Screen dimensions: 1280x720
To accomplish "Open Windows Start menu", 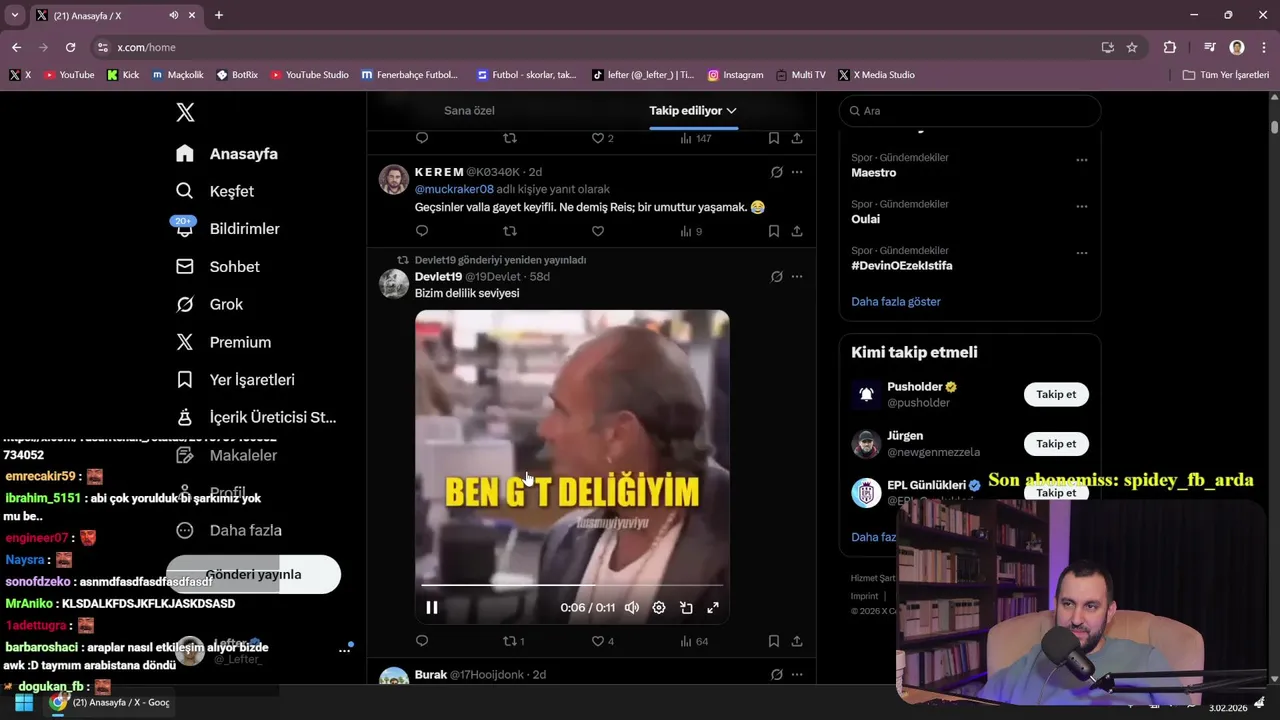I will coord(24,702).
